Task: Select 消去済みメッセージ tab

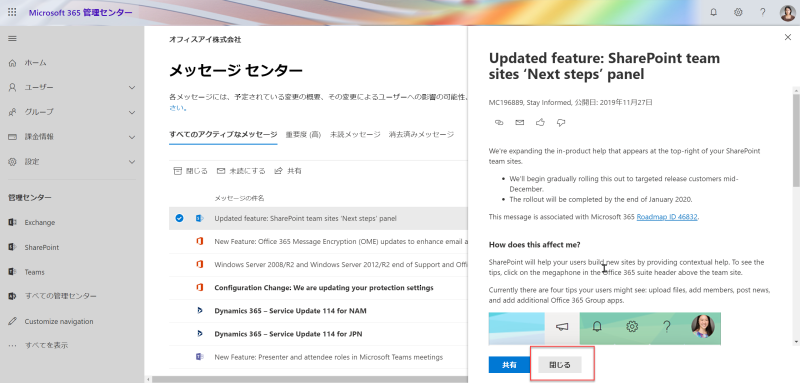Action: [421, 135]
